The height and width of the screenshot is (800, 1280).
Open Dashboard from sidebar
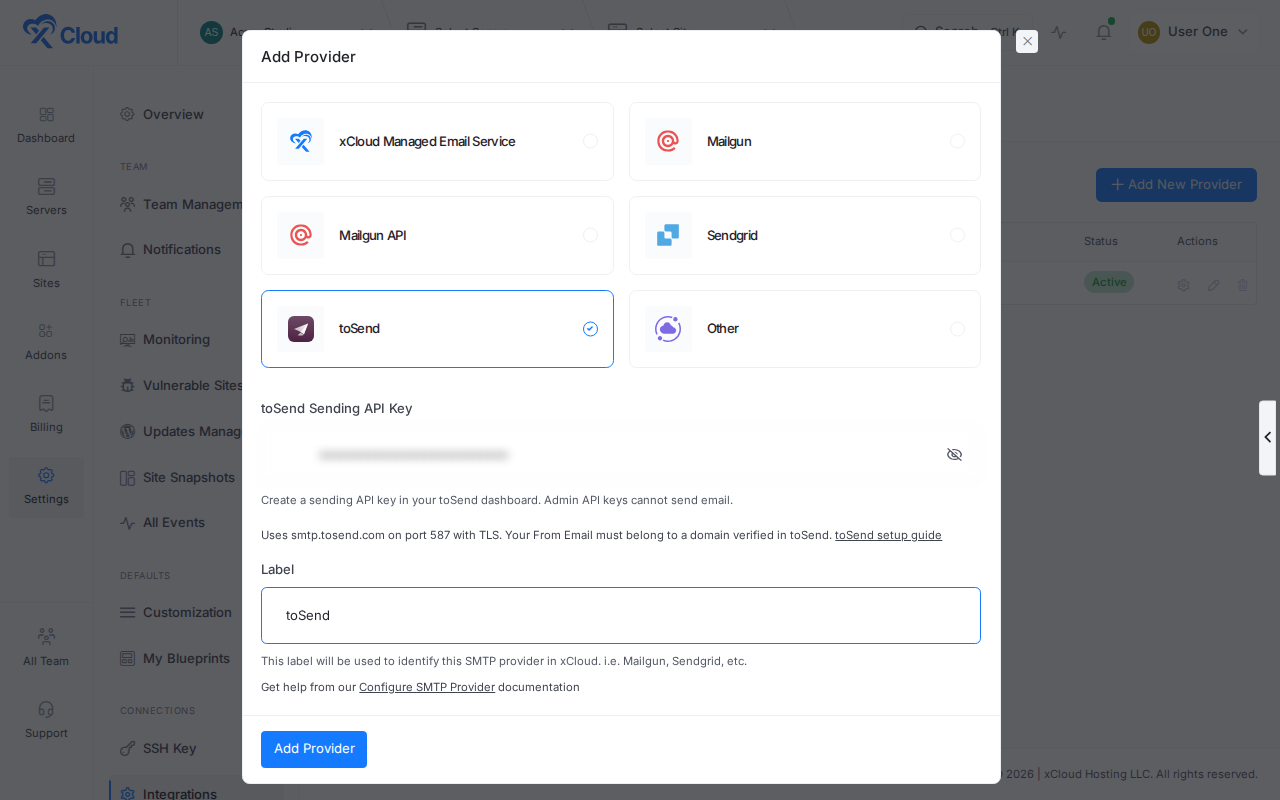click(x=46, y=125)
